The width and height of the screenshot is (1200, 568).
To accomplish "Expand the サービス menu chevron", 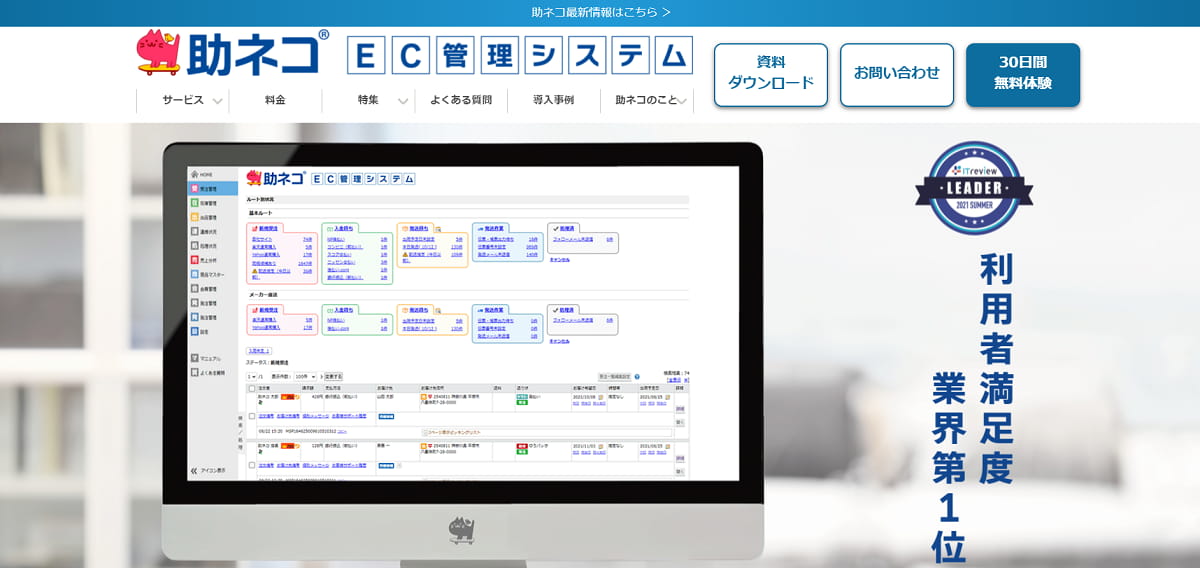I will coord(217,101).
